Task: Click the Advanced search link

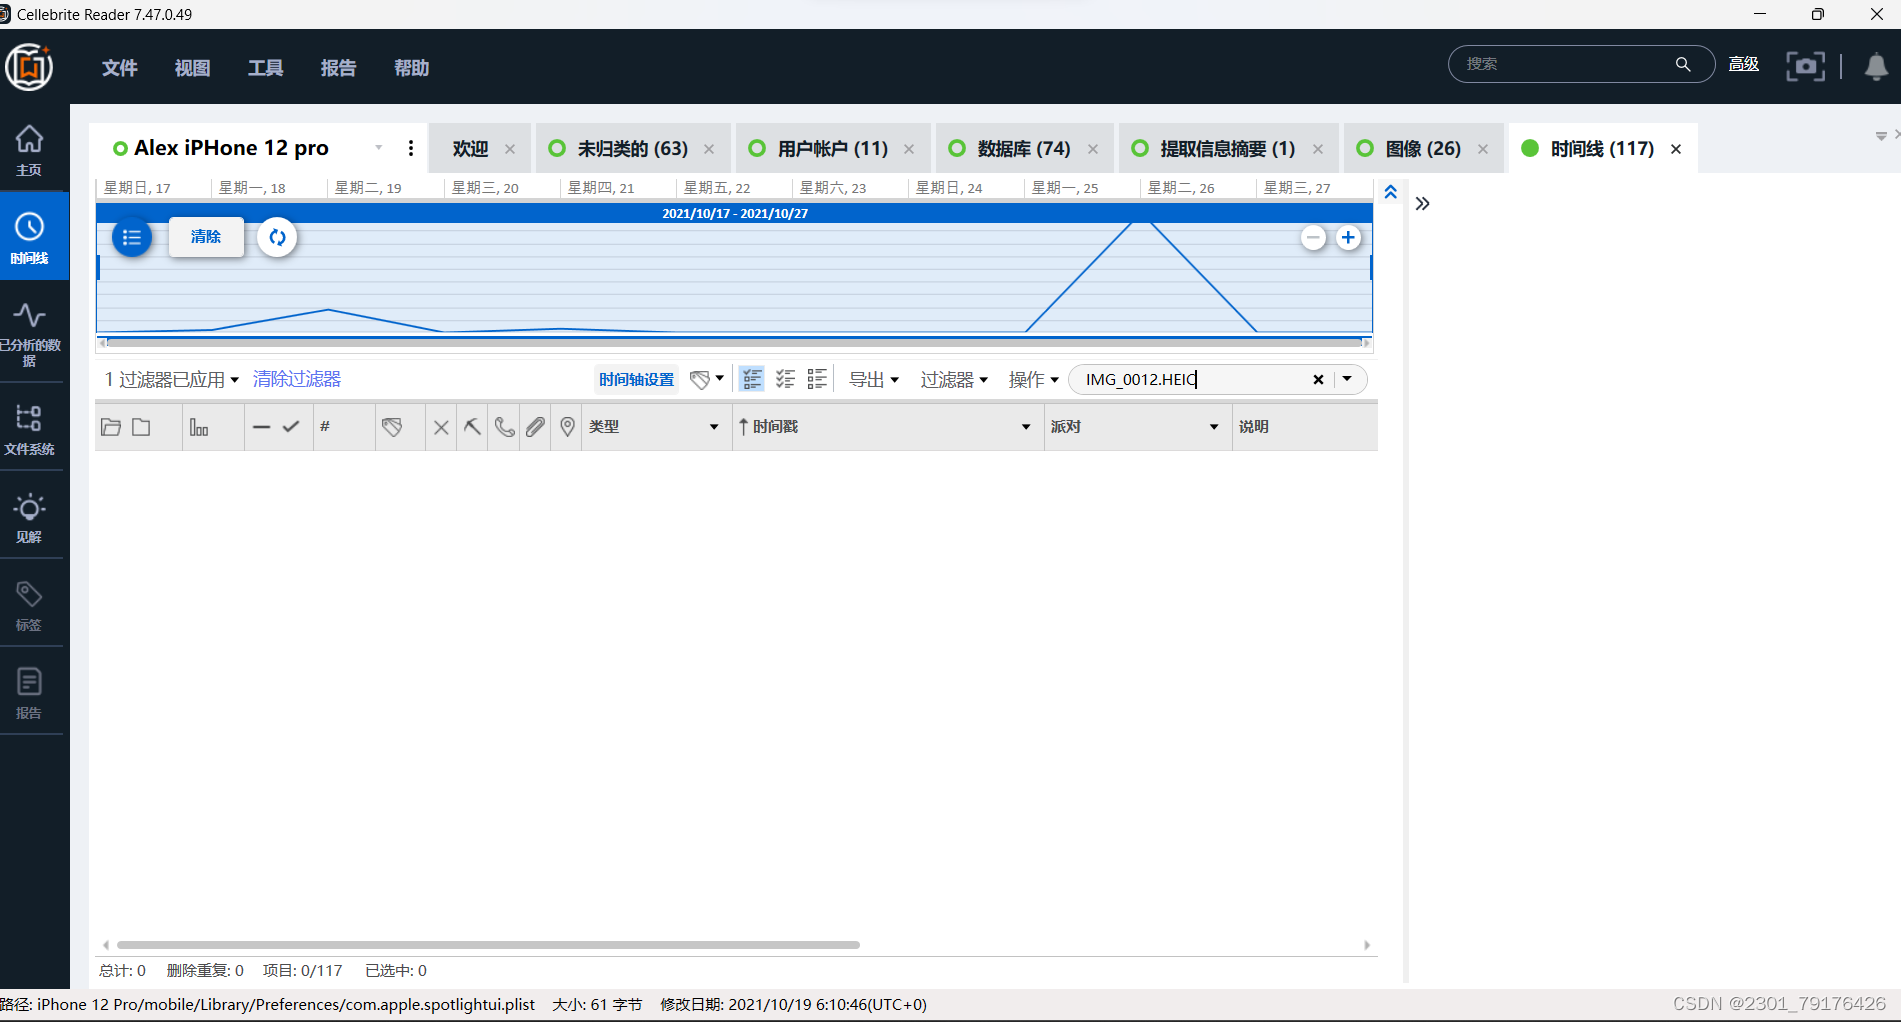Action: (1744, 64)
